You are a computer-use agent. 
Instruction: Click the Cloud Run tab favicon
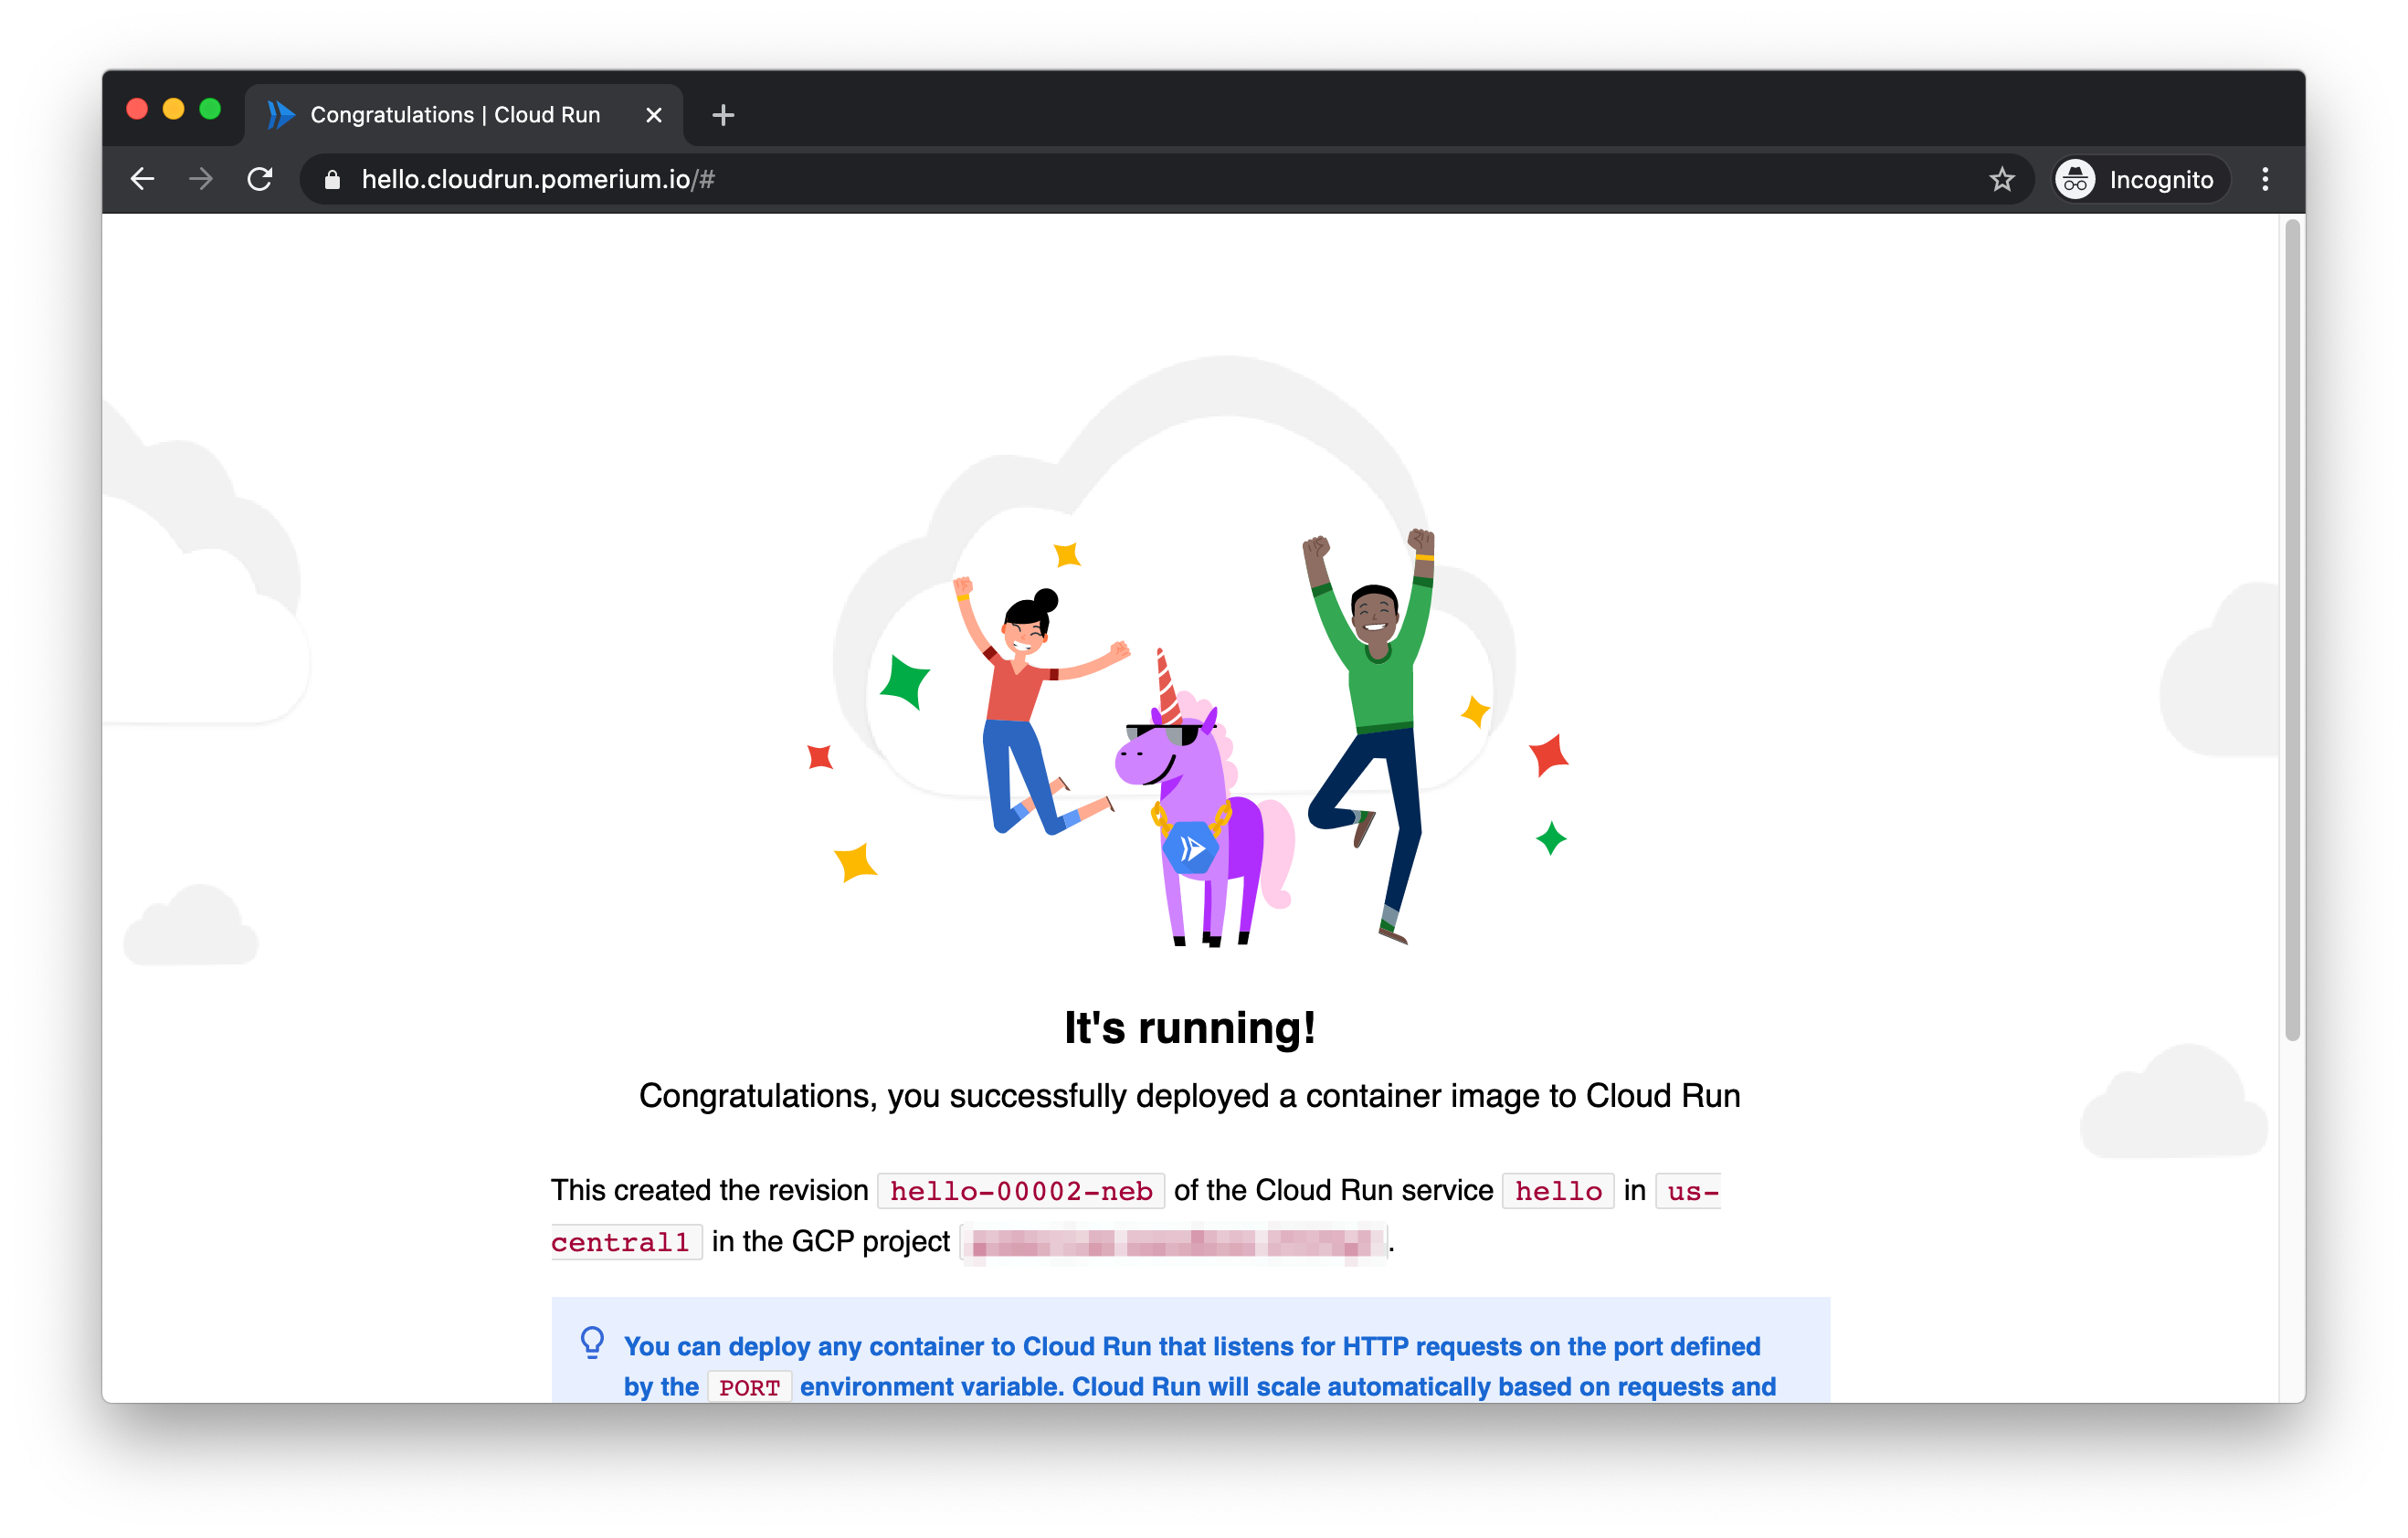coord(281,115)
